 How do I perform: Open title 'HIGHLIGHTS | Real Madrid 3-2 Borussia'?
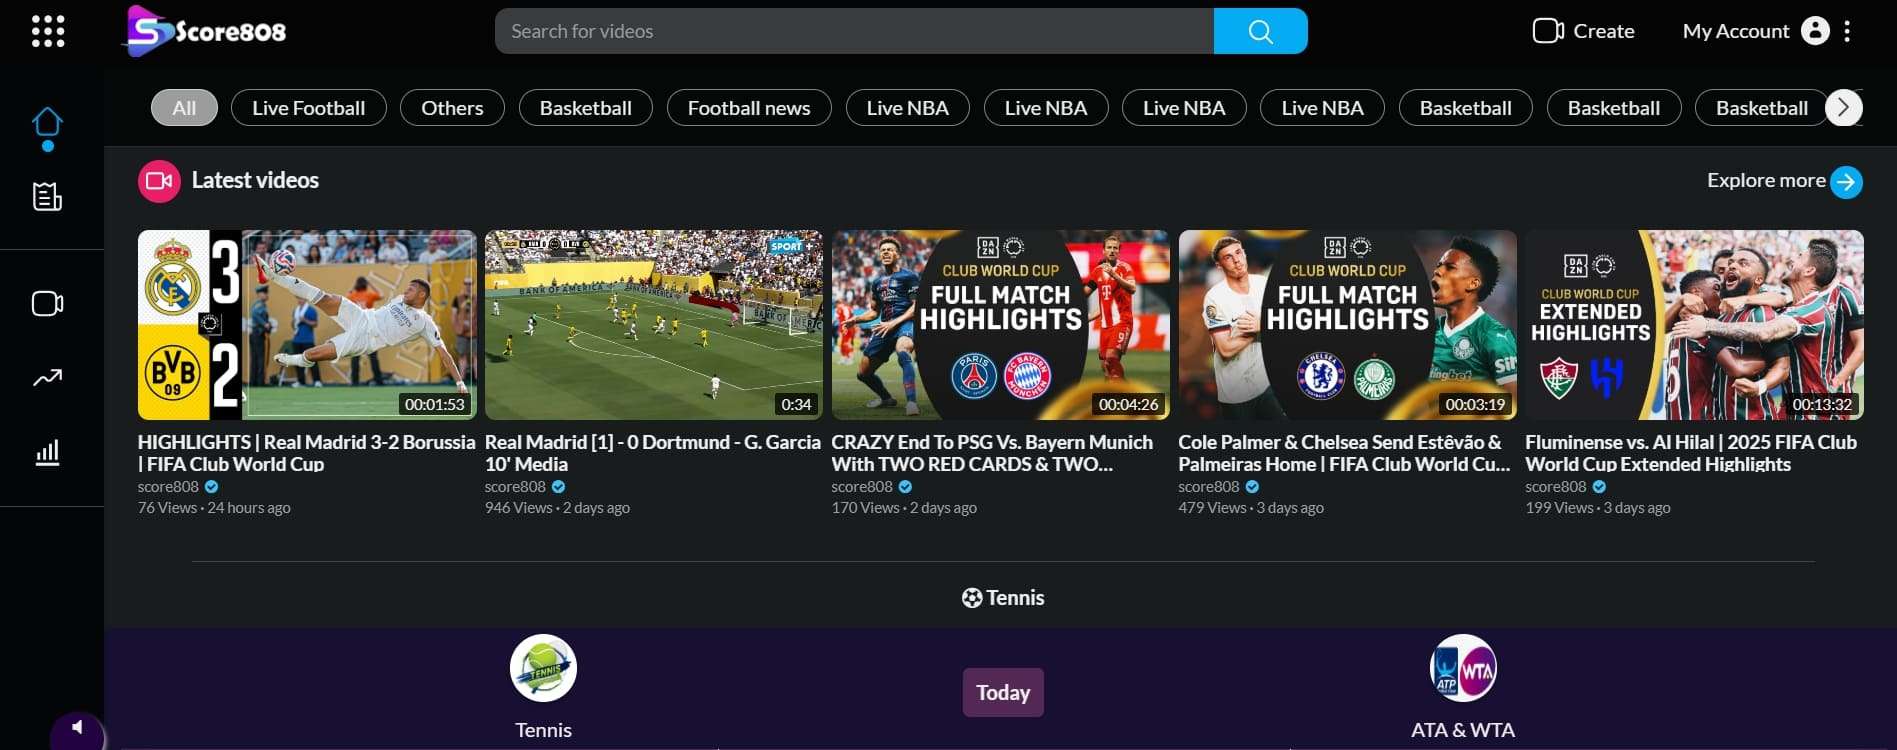[306, 453]
